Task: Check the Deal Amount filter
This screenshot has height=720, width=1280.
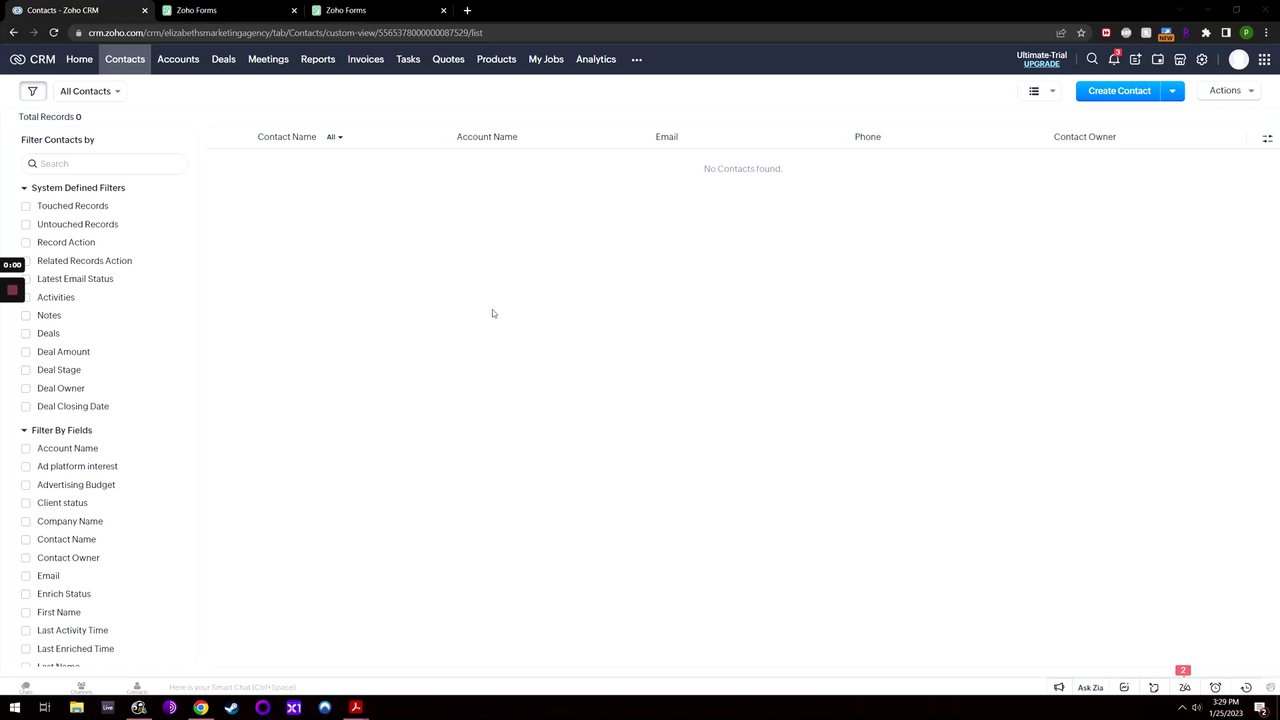Action: click(26, 352)
